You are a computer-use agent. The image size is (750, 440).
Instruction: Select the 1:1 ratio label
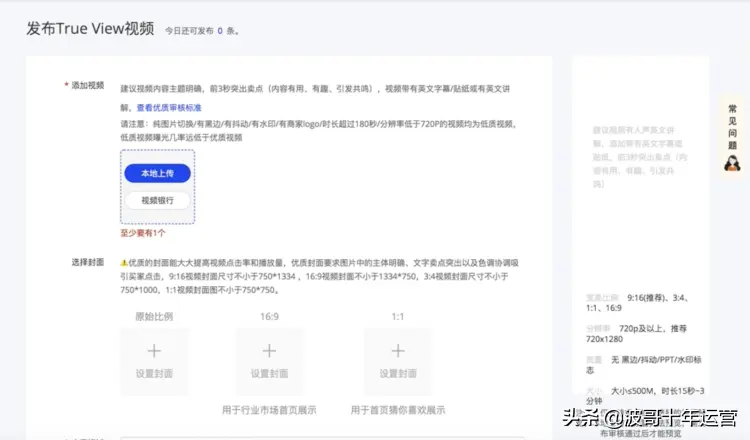[397, 316]
